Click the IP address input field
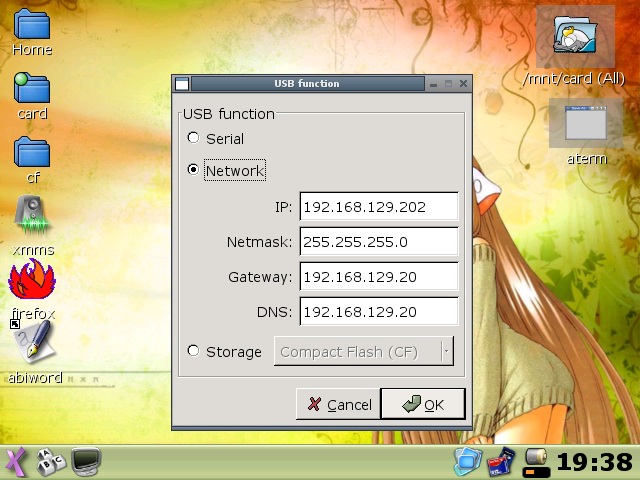Image resolution: width=640 pixels, height=480 pixels. [x=378, y=207]
